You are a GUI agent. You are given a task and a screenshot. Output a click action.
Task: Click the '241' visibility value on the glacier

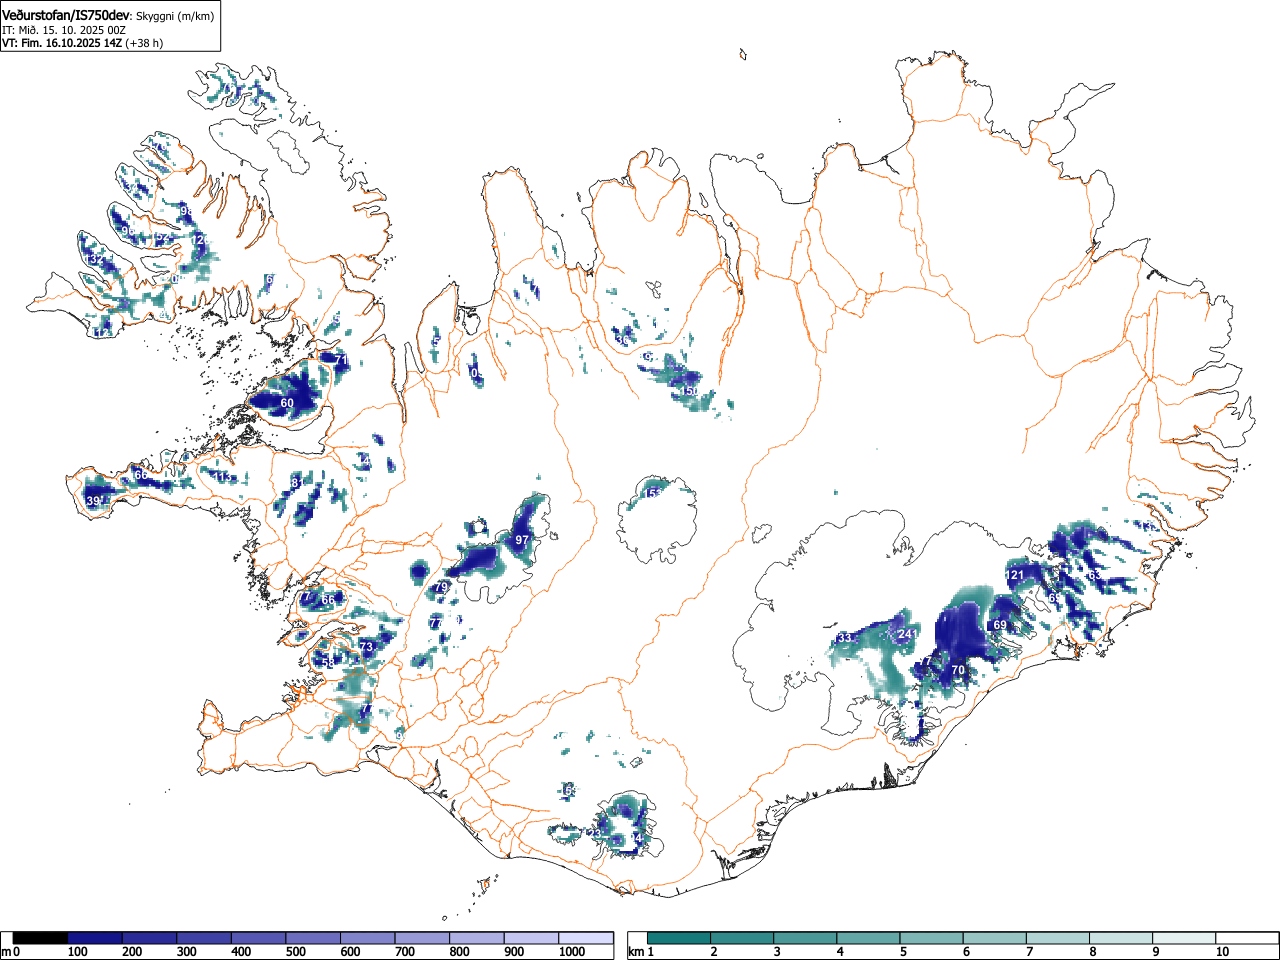pyautogui.click(x=908, y=634)
